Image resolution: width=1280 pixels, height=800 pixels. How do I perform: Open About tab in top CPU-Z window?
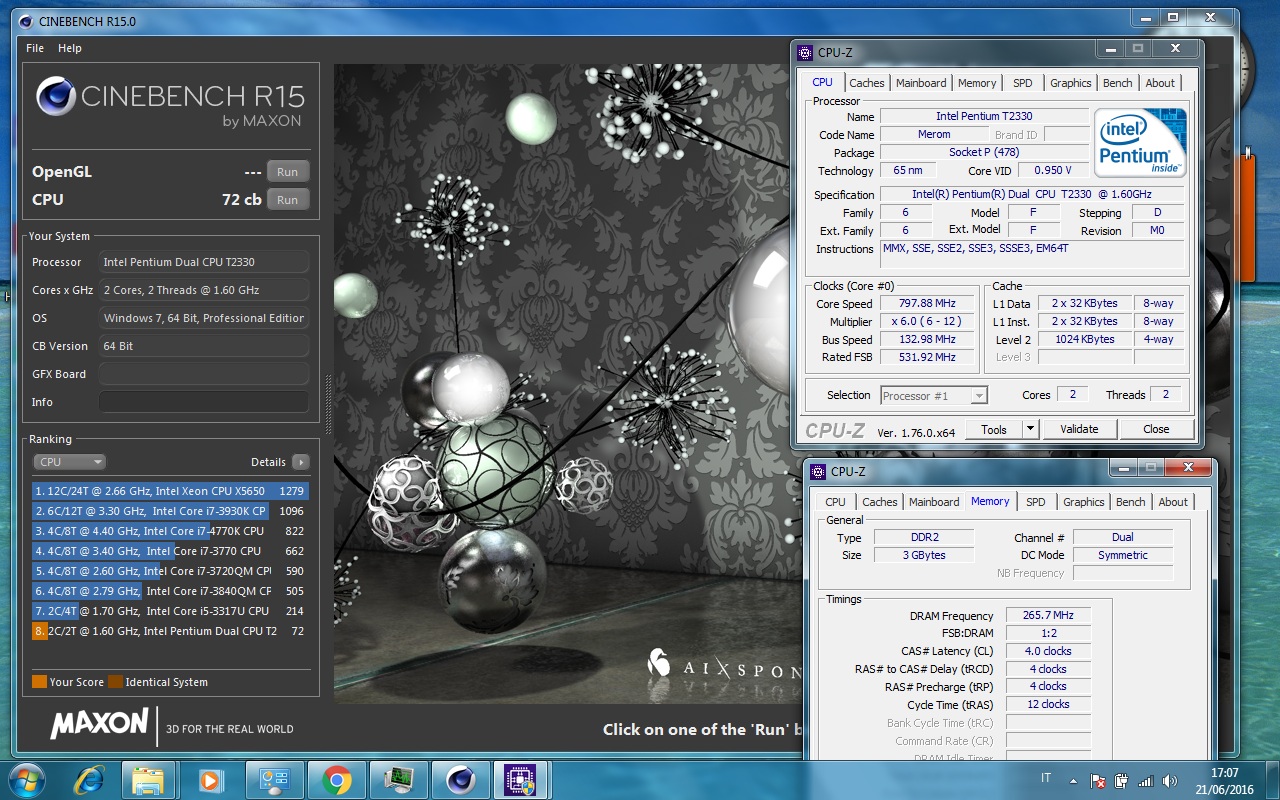tap(1160, 83)
